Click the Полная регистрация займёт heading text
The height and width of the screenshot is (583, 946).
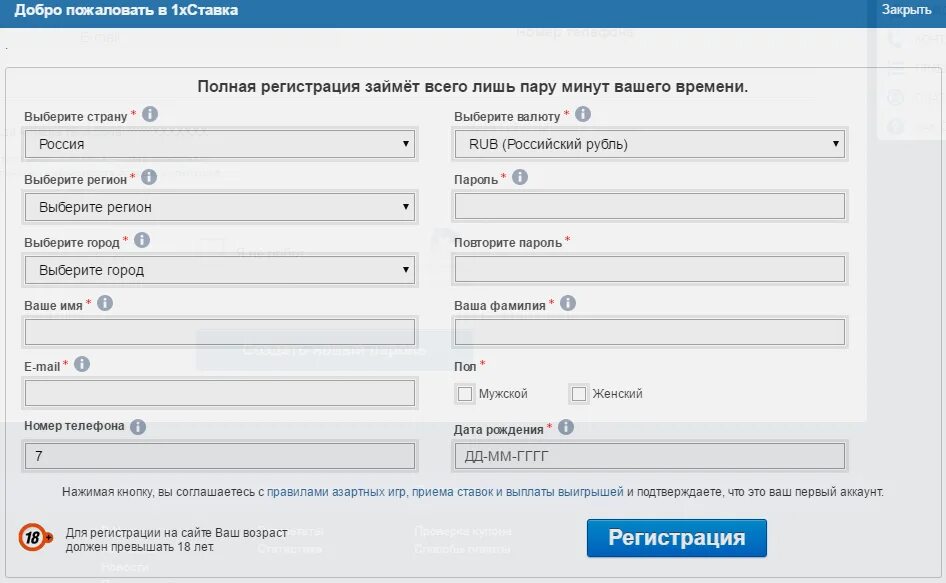tap(472, 86)
